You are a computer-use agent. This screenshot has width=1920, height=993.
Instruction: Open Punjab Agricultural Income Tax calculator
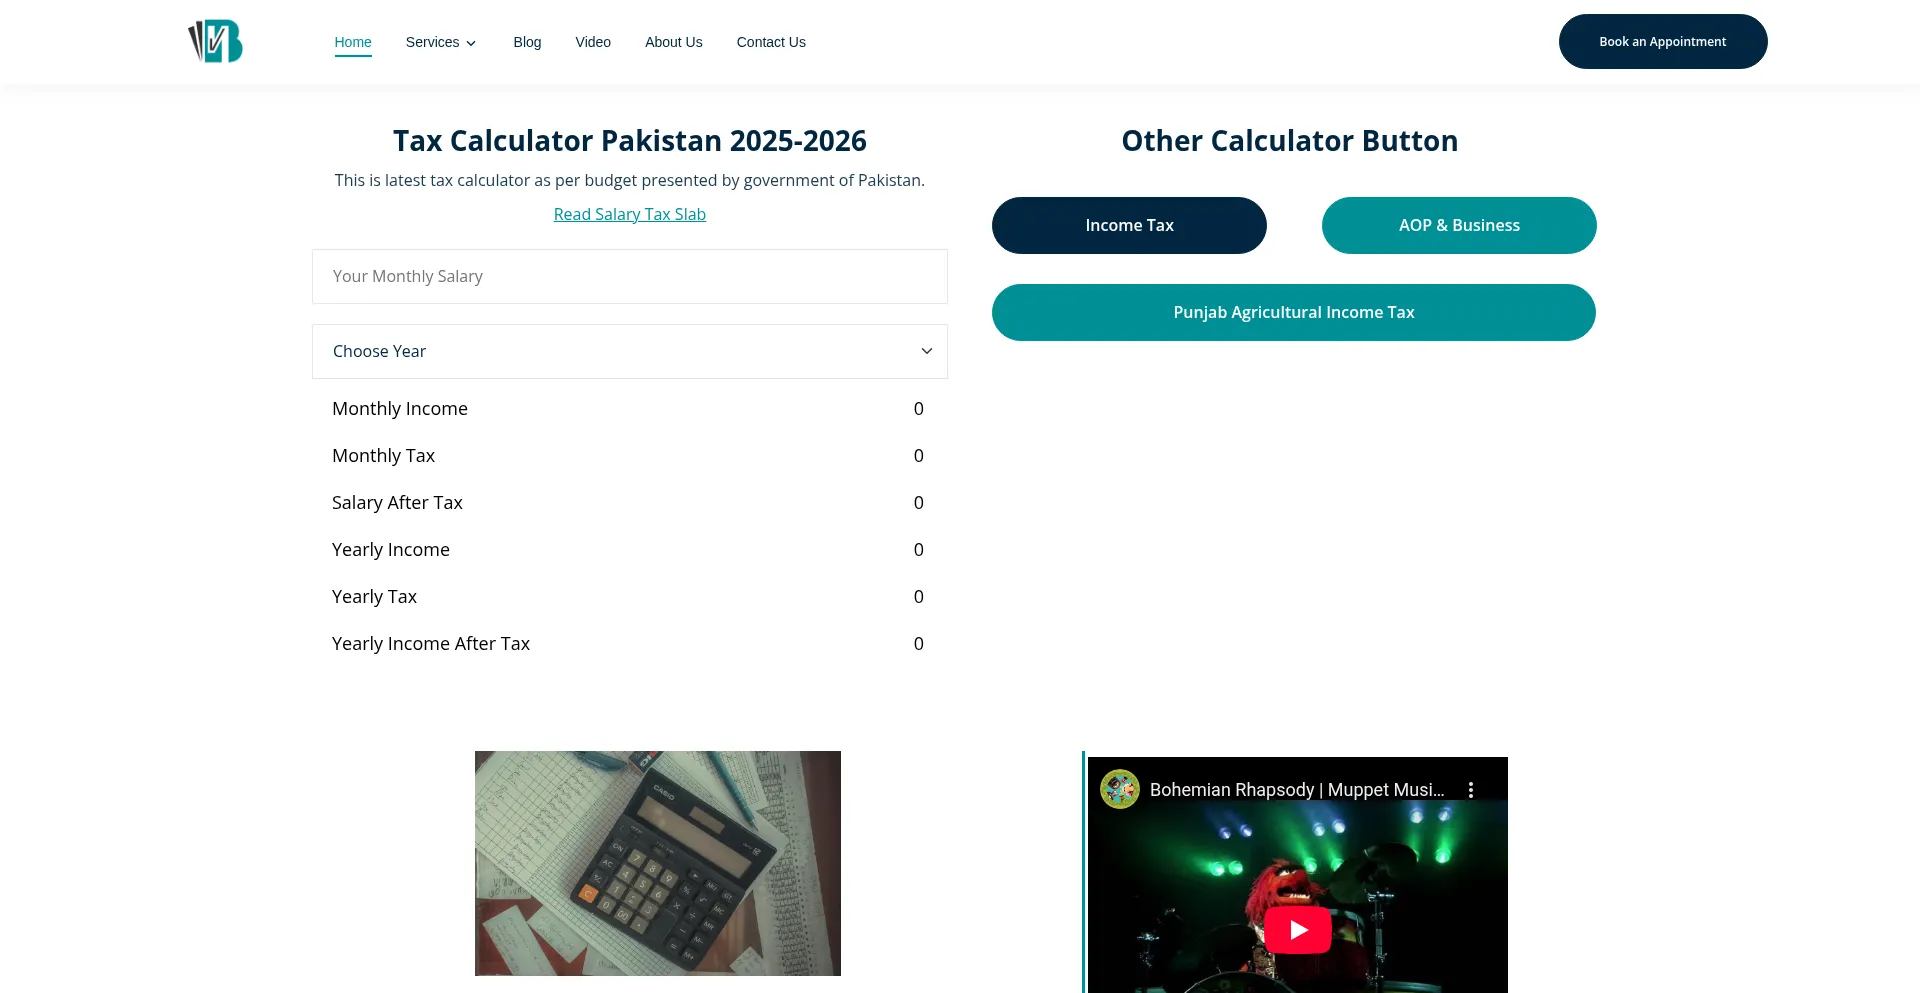pyautogui.click(x=1293, y=312)
